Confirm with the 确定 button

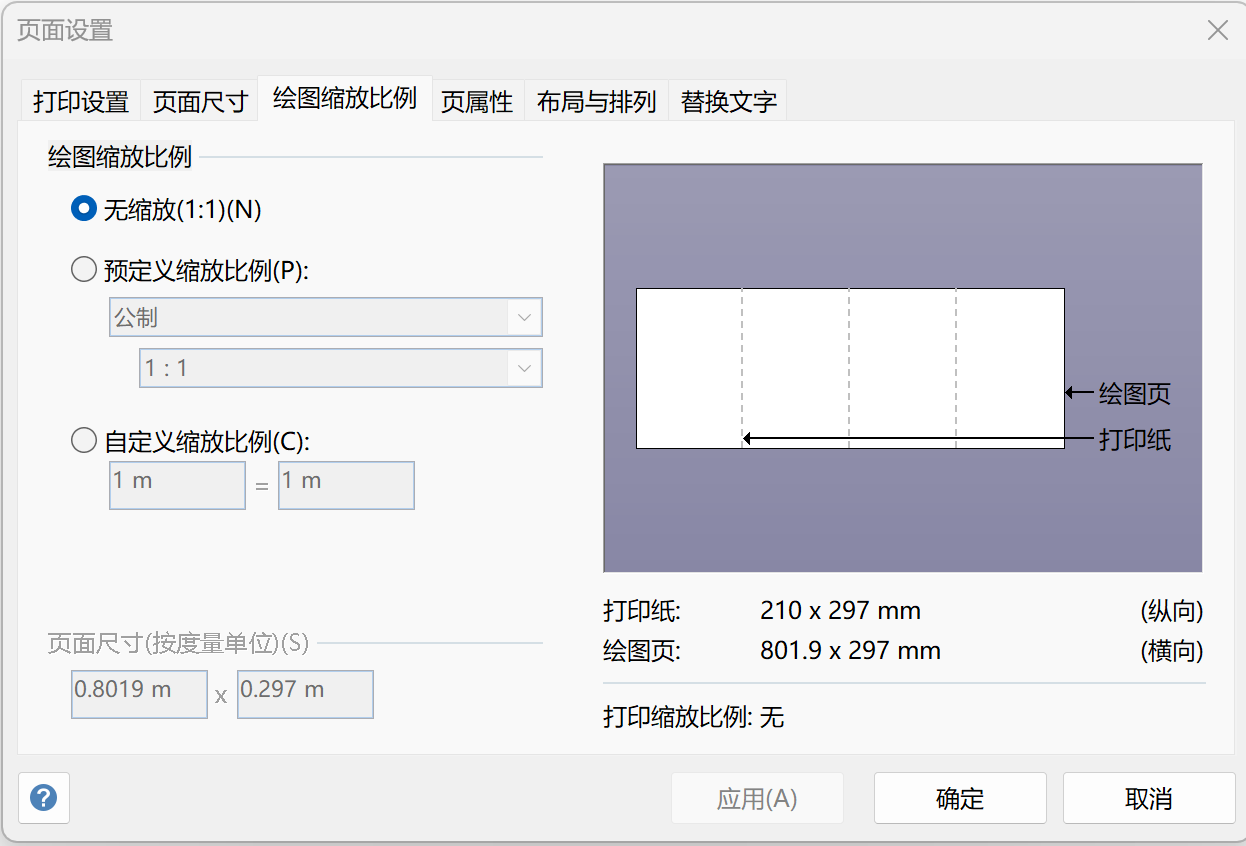click(960, 798)
